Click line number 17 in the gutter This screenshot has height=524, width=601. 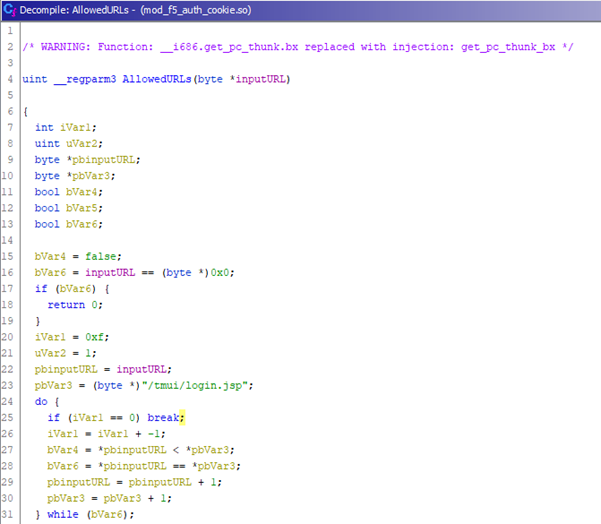tap(9, 289)
